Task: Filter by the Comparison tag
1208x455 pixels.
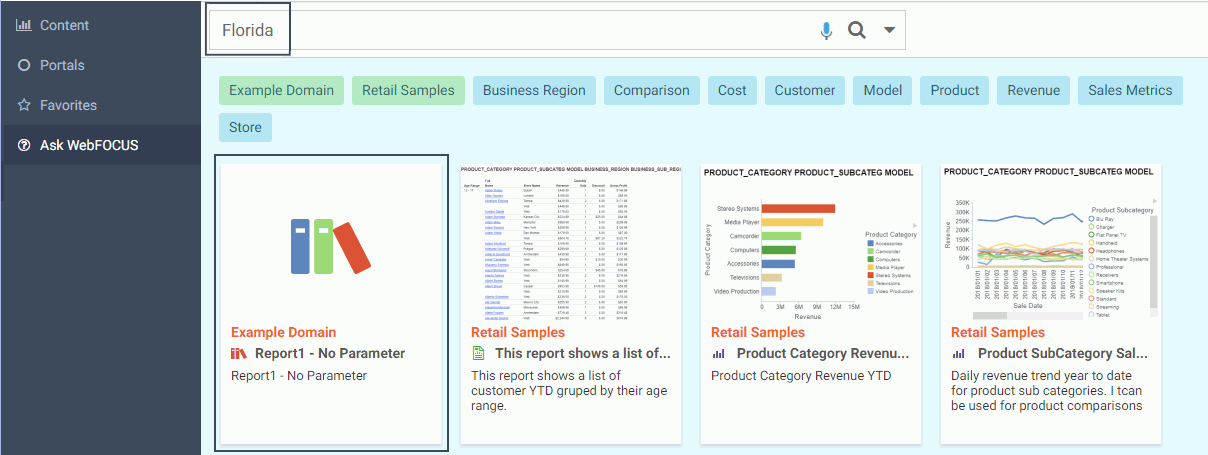Action: click(x=652, y=90)
